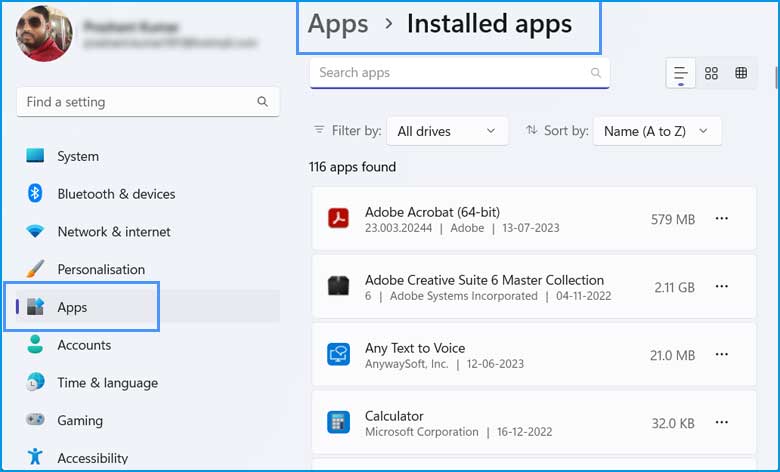Select Adobe Creative Suite 6 Master Collection text

[x=484, y=280]
